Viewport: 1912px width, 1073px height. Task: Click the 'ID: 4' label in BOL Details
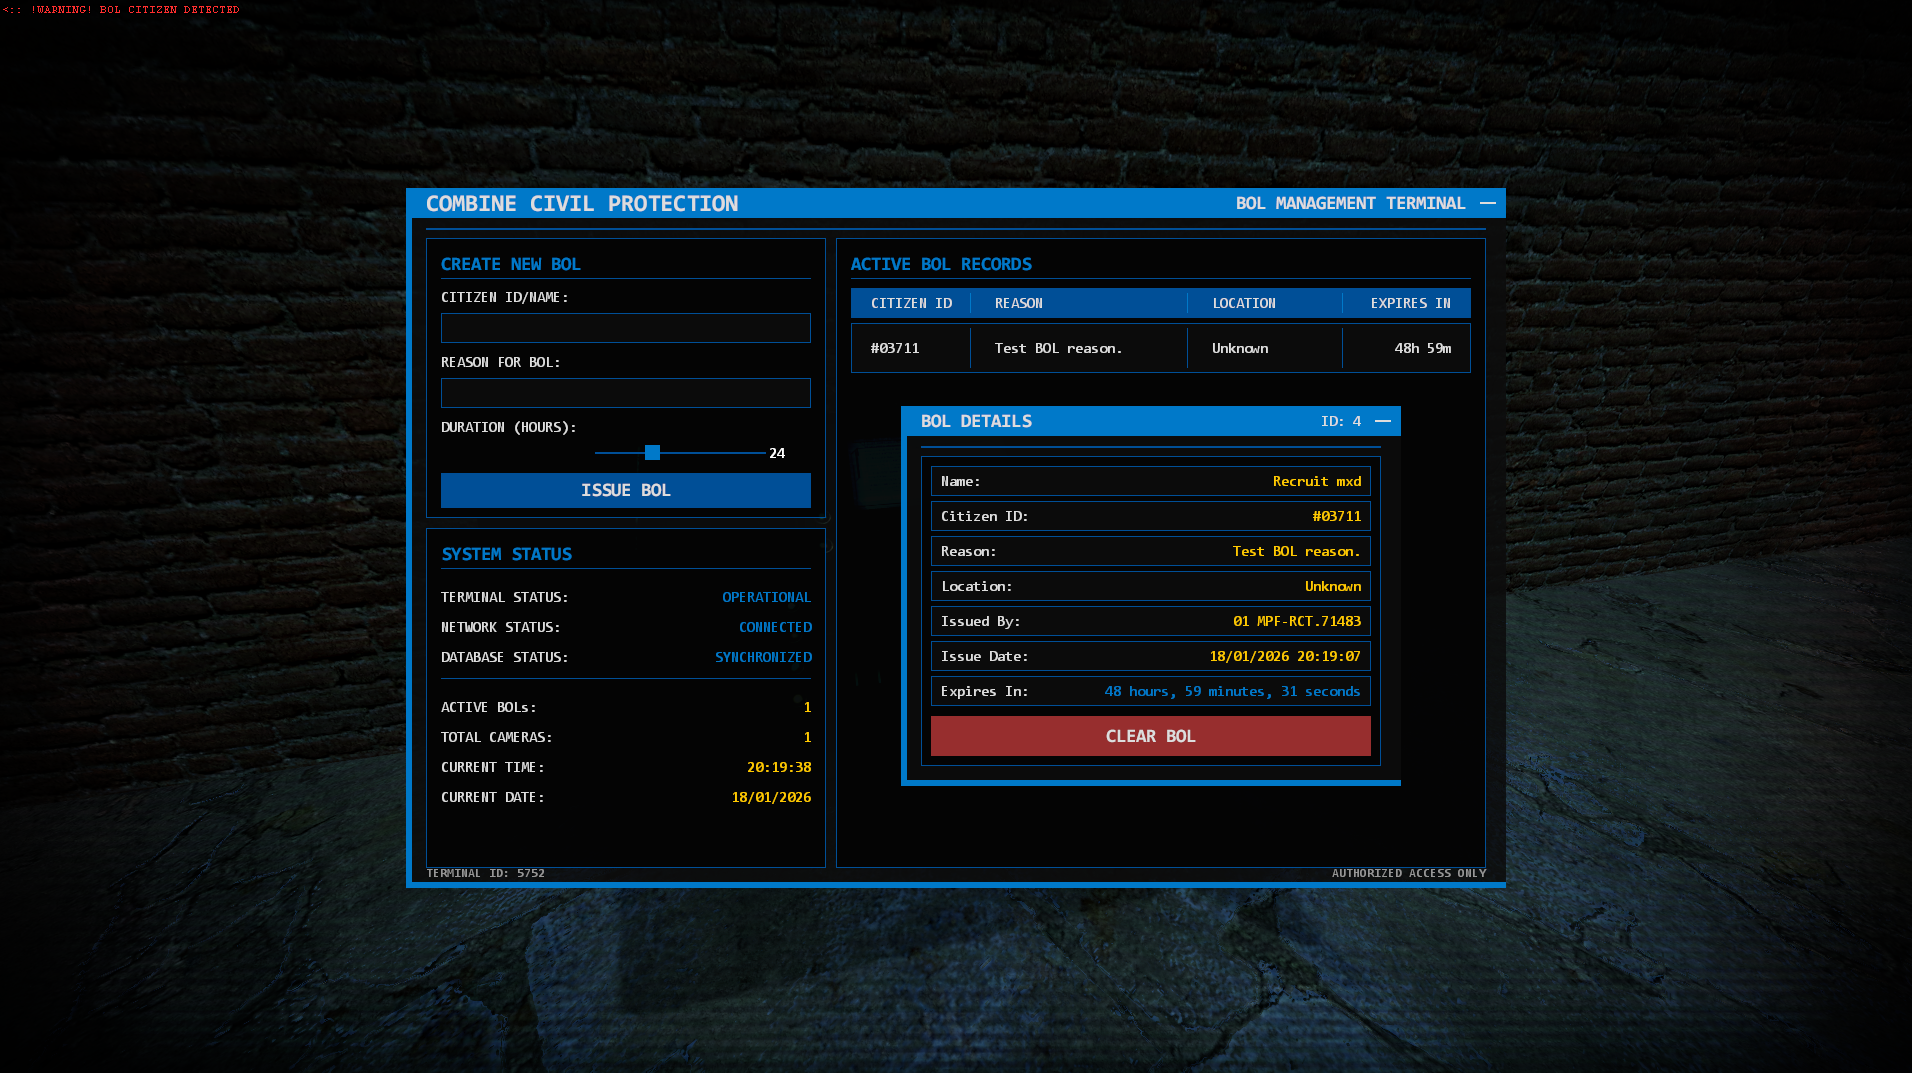pyautogui.click(x=1341, y=421)
